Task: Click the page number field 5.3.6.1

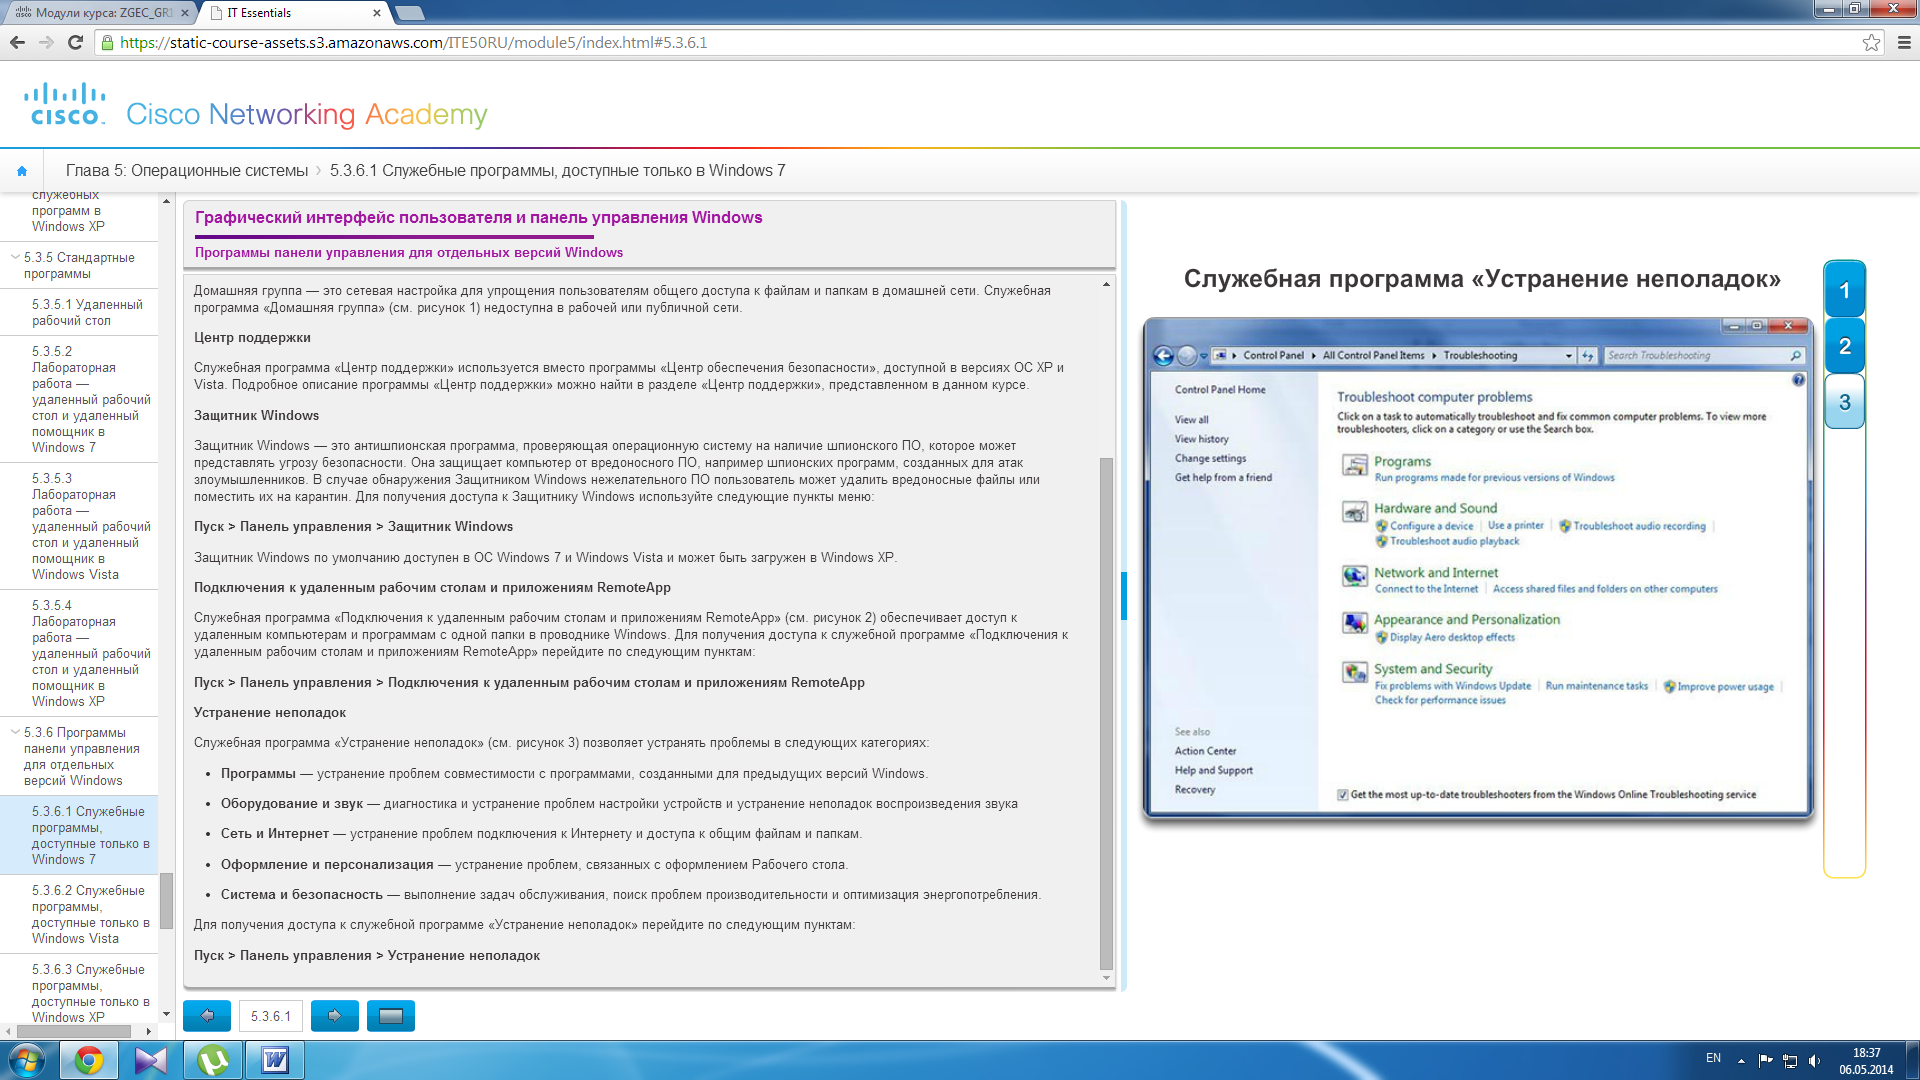Action: pos(271,1016)
